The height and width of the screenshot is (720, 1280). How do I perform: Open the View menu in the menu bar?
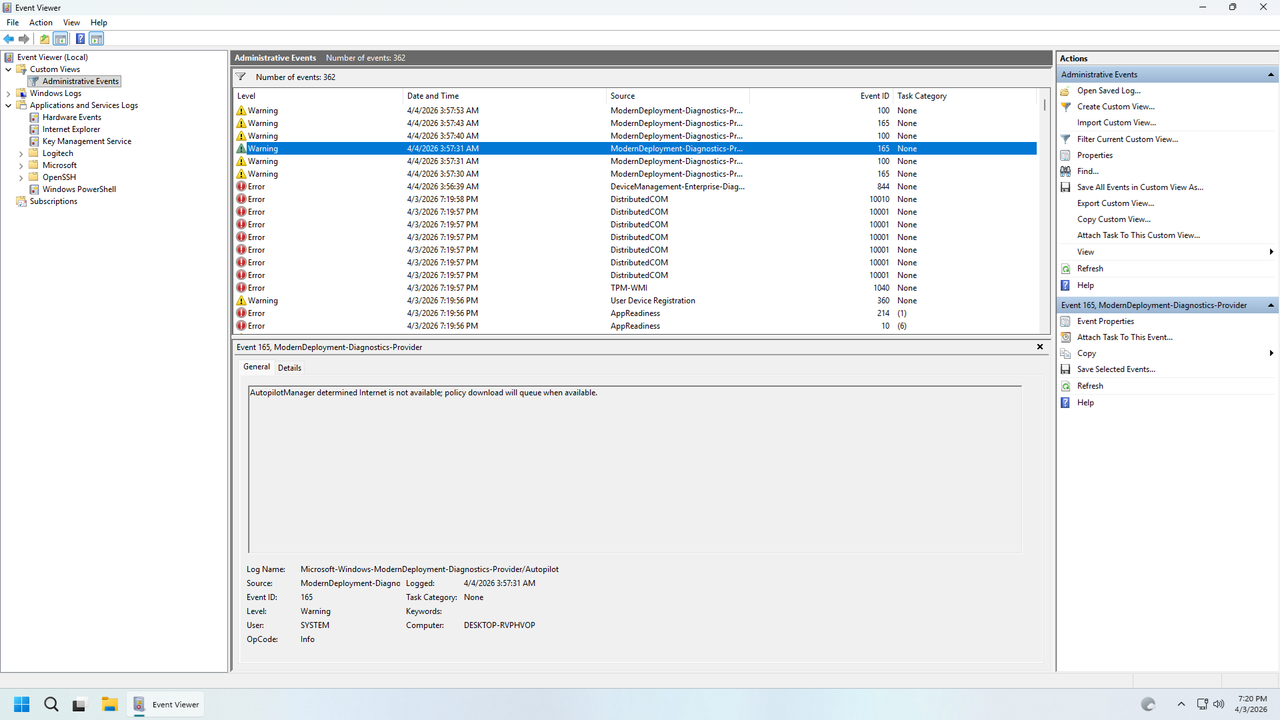click(71, 22)
